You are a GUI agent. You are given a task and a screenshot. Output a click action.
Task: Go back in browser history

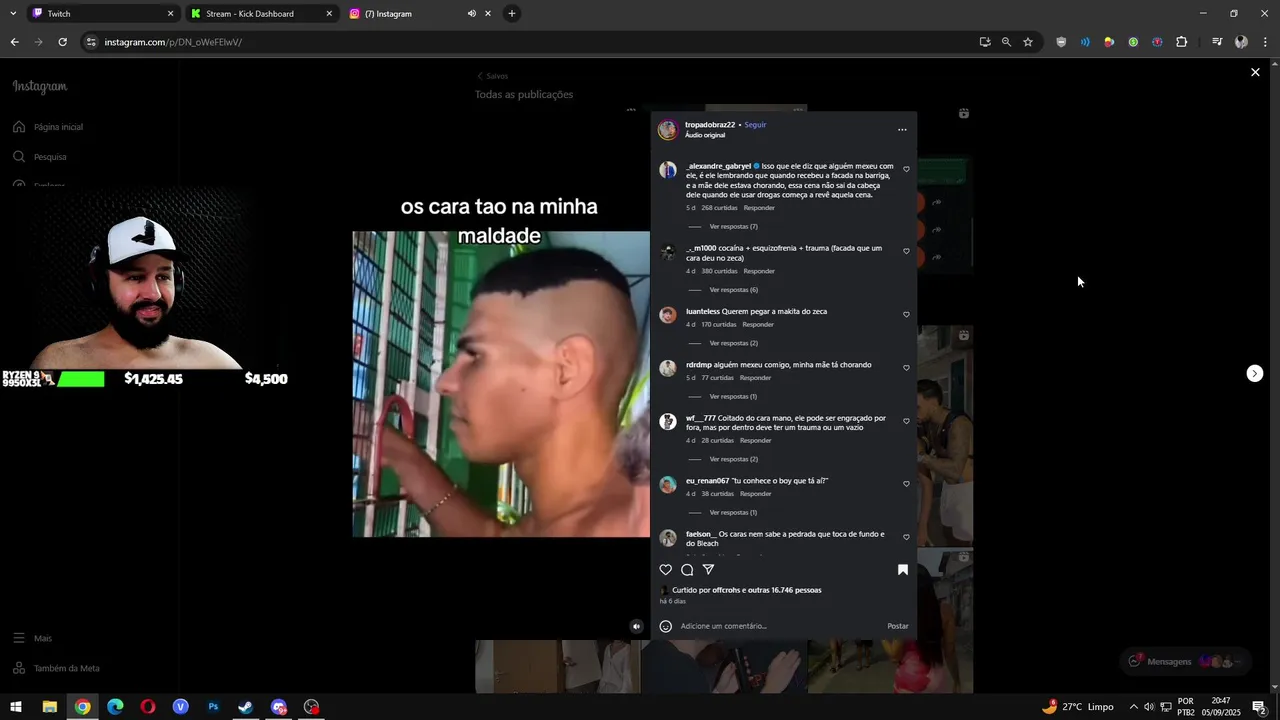point(14,42)
